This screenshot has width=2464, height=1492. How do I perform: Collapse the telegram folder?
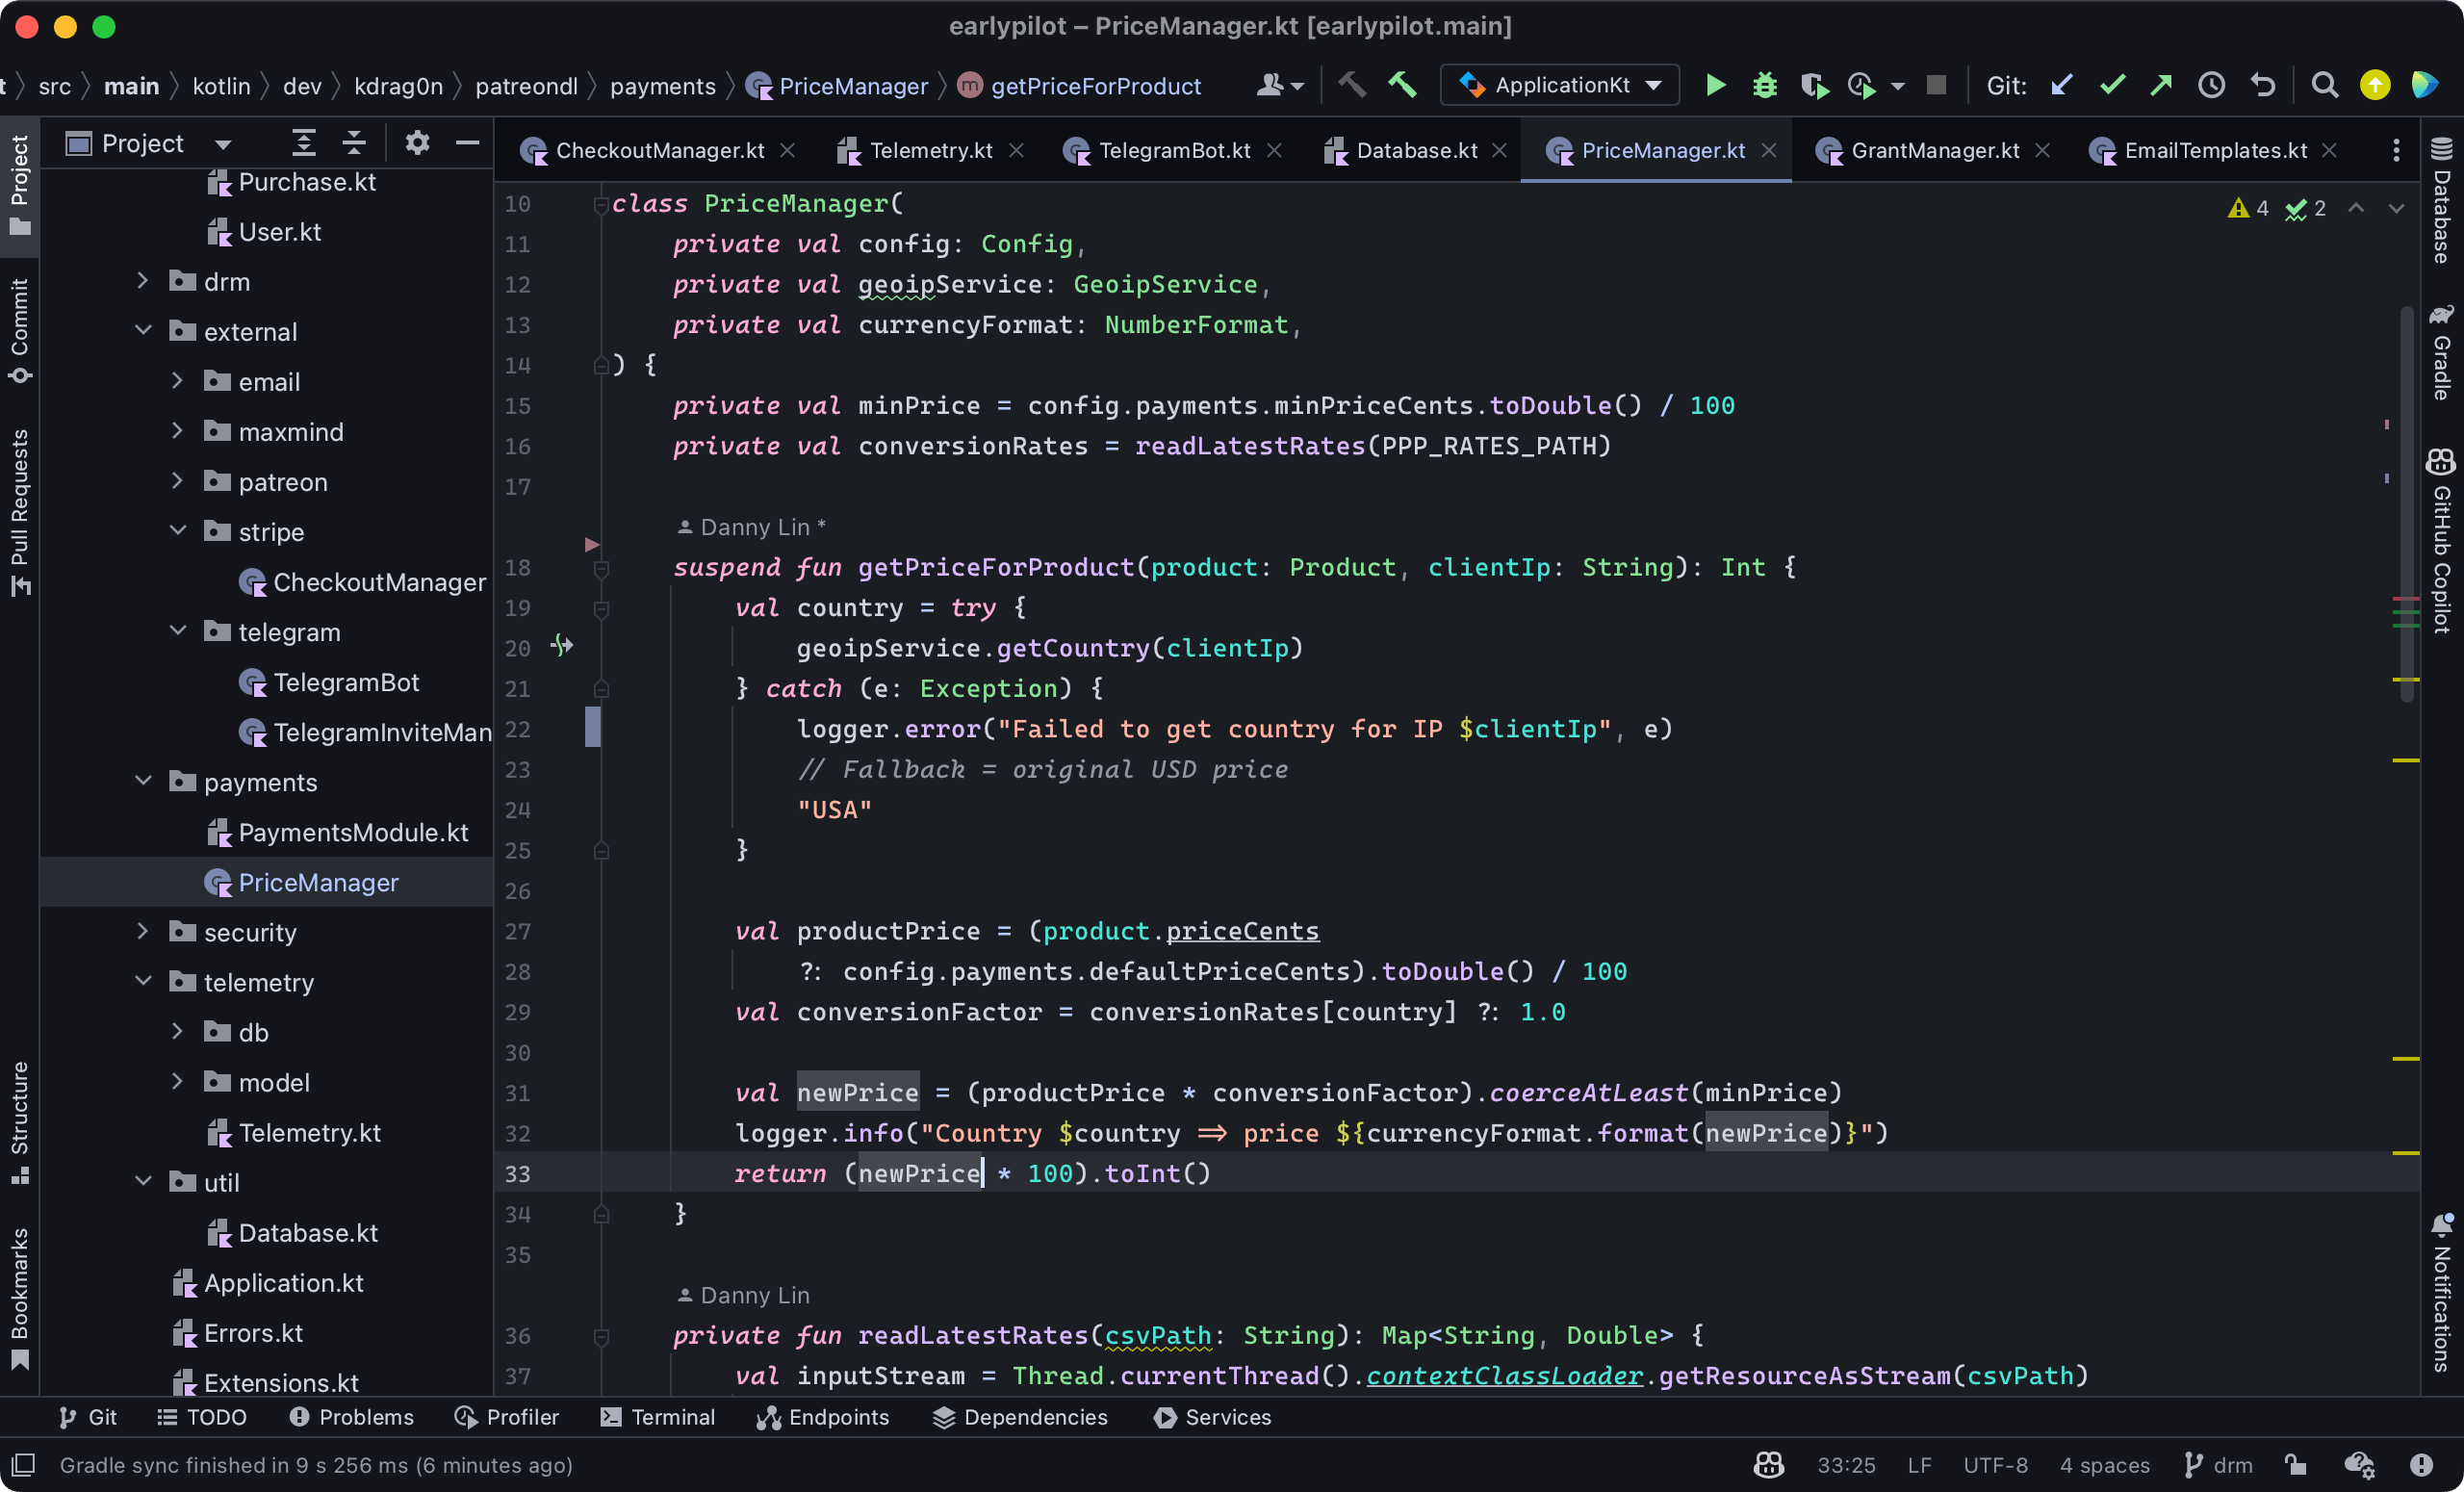coord(178,631)
